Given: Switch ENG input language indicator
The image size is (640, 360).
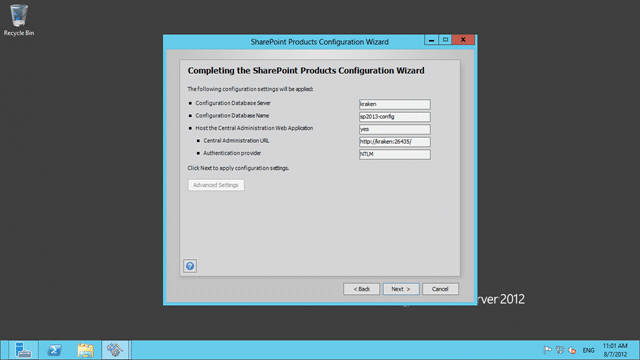Looking at the screenshot, I should point(588,350).
